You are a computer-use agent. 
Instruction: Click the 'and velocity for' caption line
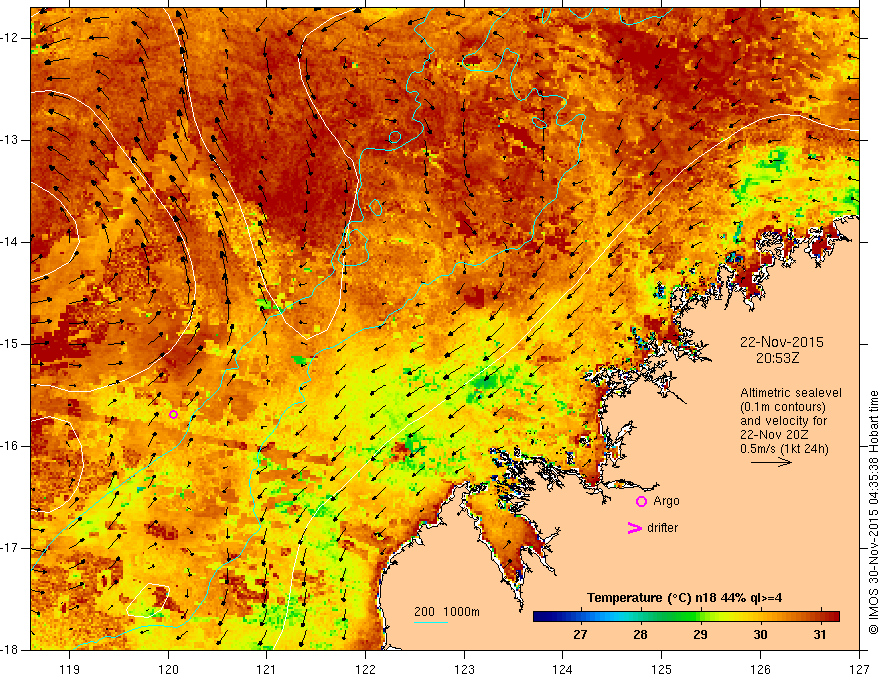point(783,421)
